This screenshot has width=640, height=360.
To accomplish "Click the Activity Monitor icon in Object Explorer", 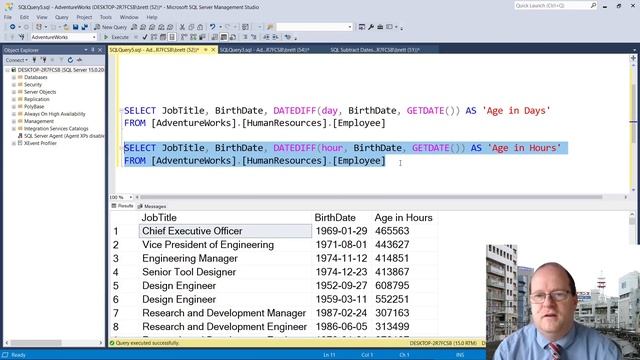I will pyautogui.click(x=80, y=60).
